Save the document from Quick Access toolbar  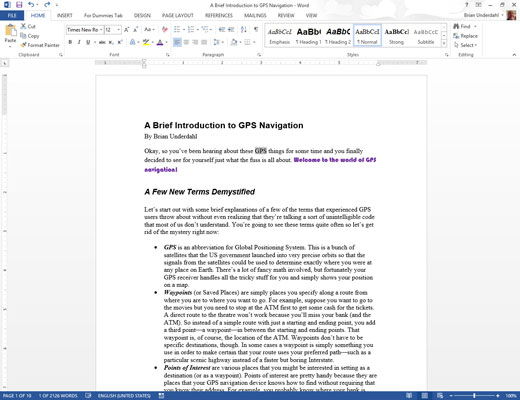click(x=19, y=5)
